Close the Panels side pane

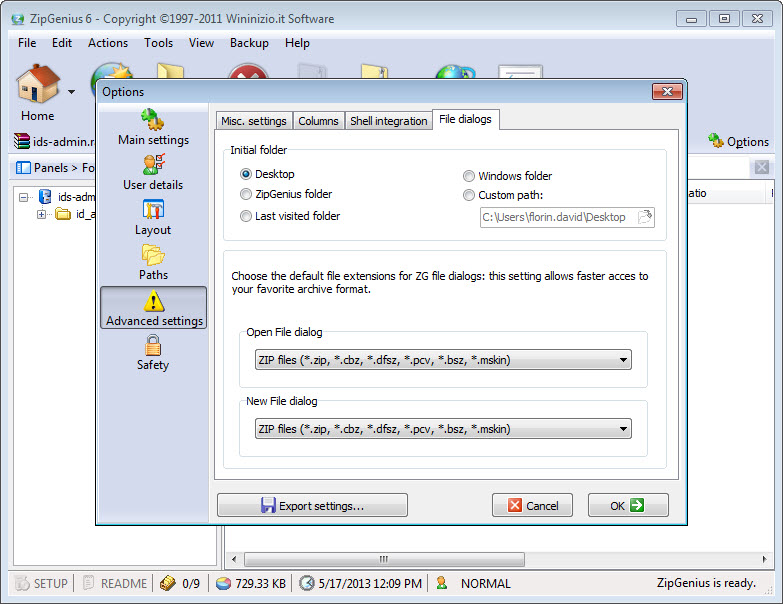click(x=762, y=167)
